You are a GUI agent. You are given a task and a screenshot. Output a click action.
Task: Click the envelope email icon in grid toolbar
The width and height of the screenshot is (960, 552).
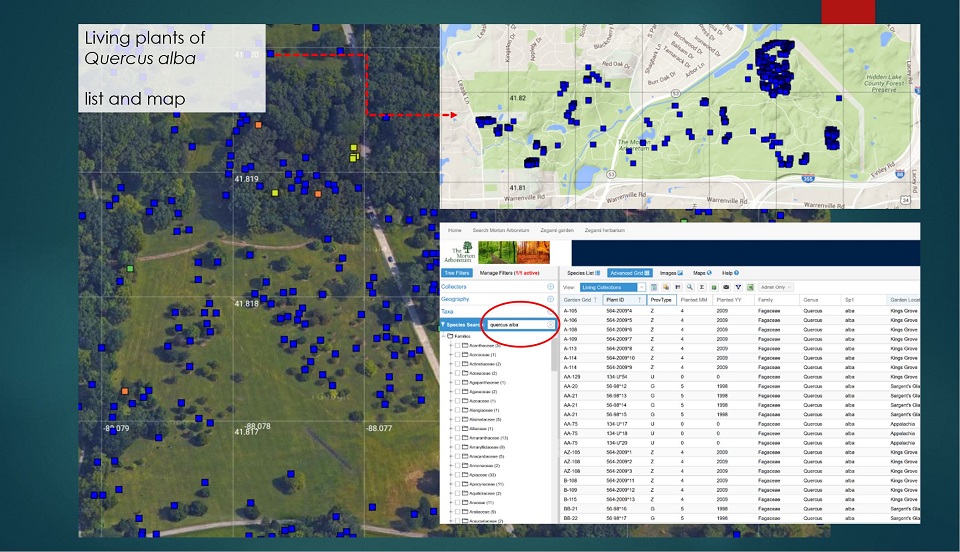tap(726, 287)
